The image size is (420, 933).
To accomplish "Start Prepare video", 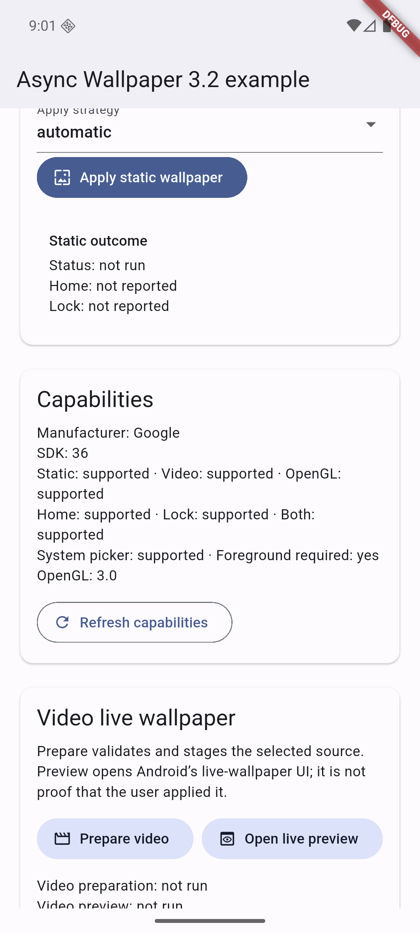I will [115, 839].
